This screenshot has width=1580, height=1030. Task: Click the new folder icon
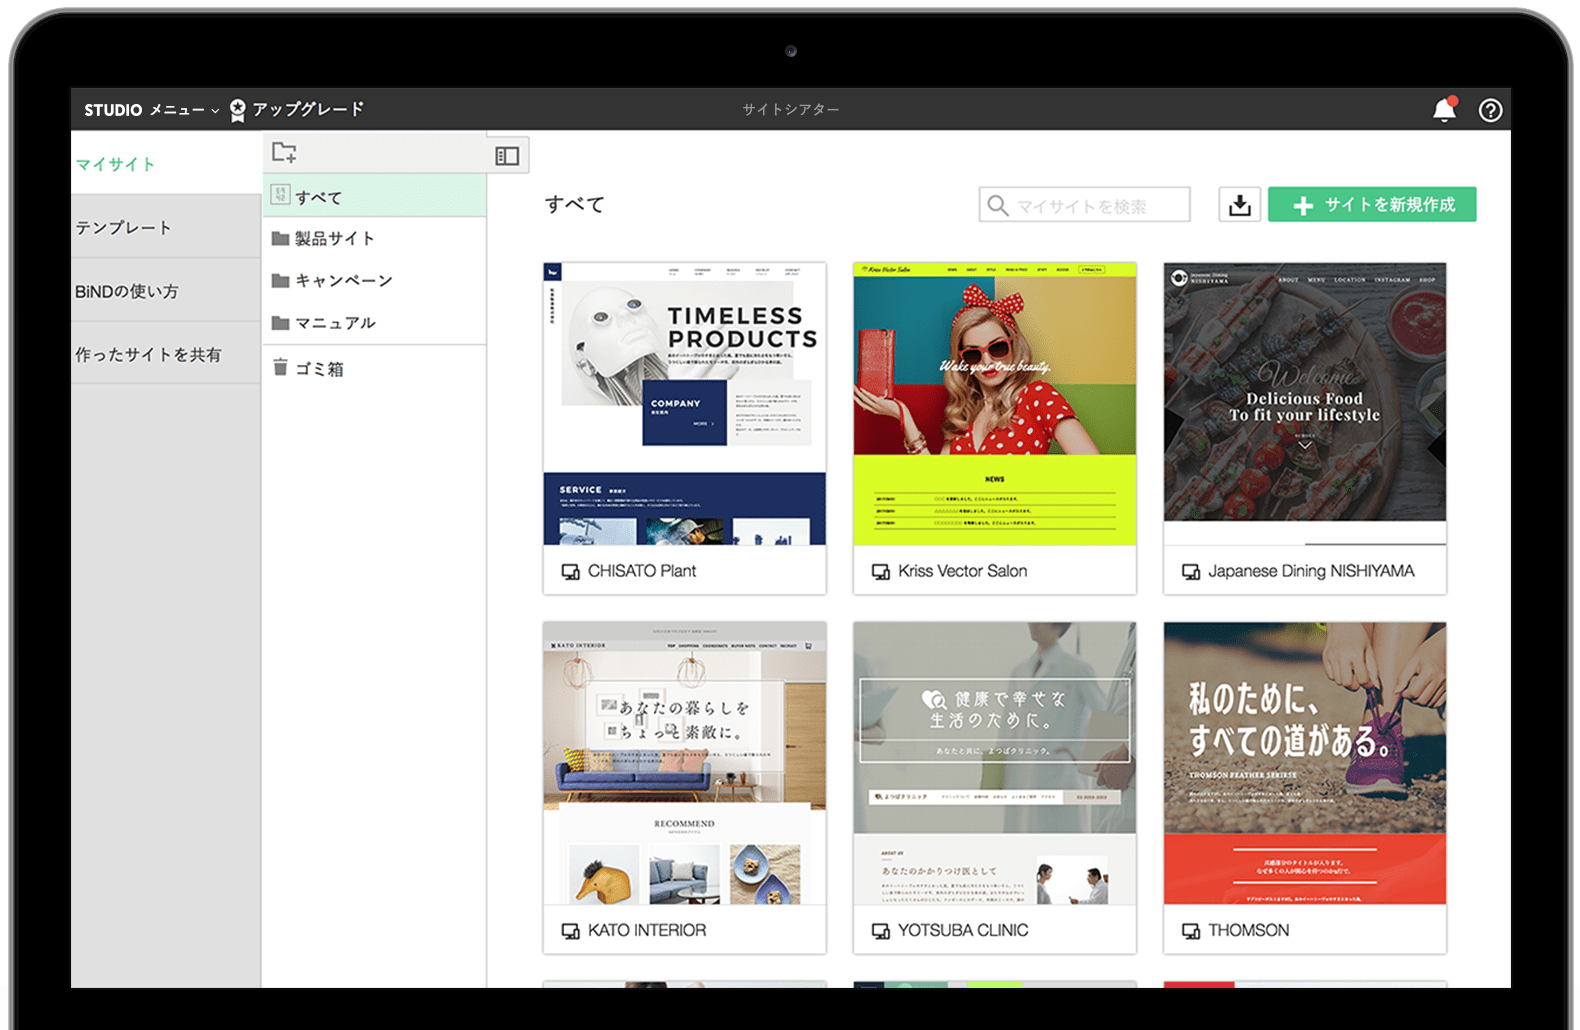tap(284, 153)
